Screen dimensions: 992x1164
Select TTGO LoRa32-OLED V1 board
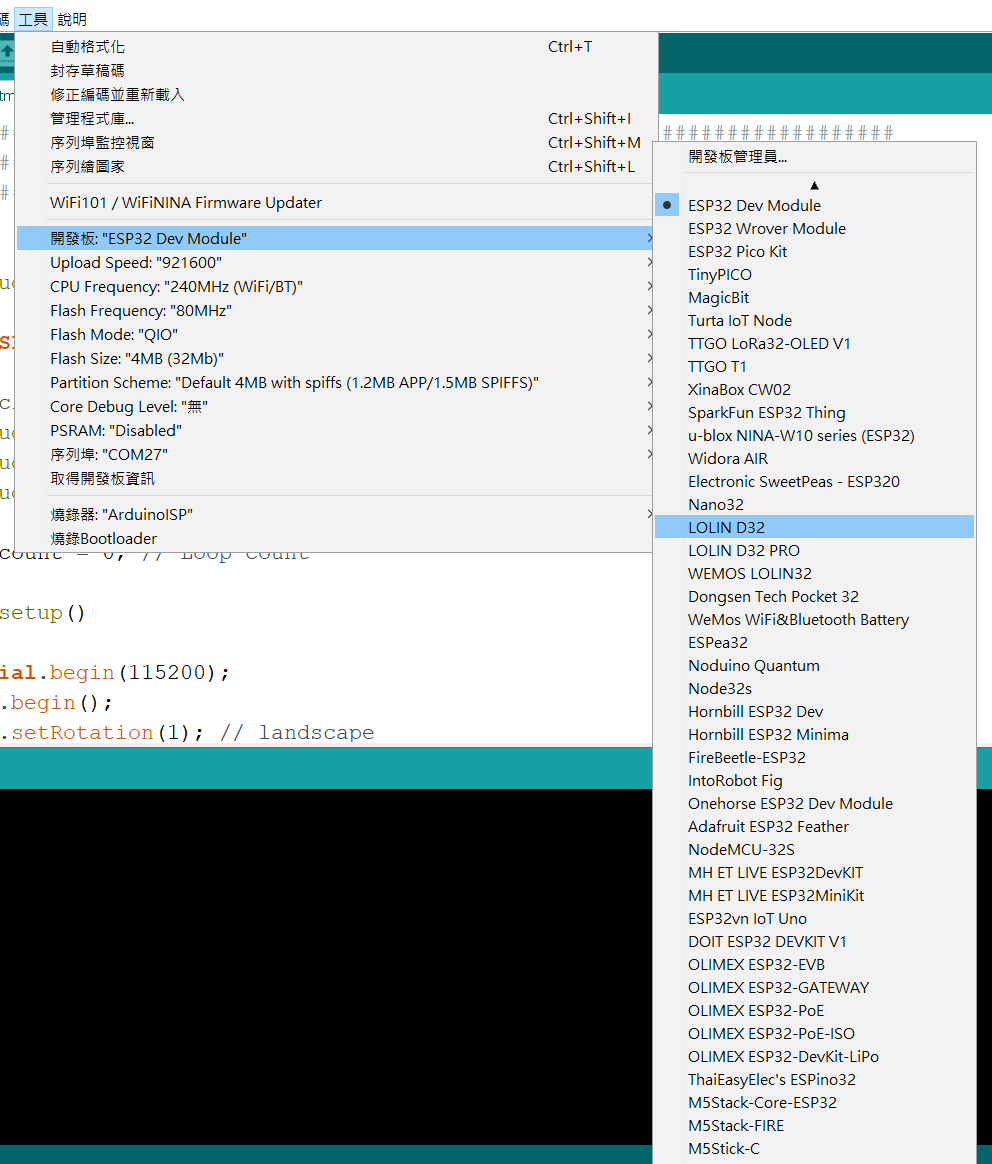pyautogui.click(x=815, y=344)
